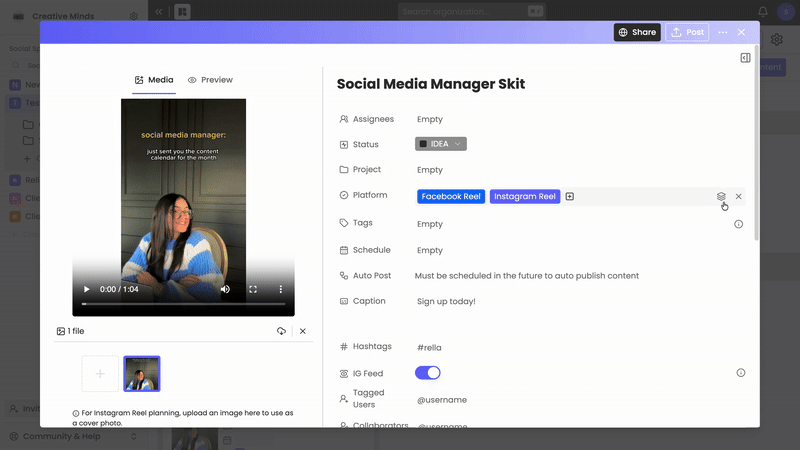Viewport: 800px width, 450px height.
Task: Click the Hashtags # icon
Action: tap(344, 346)
